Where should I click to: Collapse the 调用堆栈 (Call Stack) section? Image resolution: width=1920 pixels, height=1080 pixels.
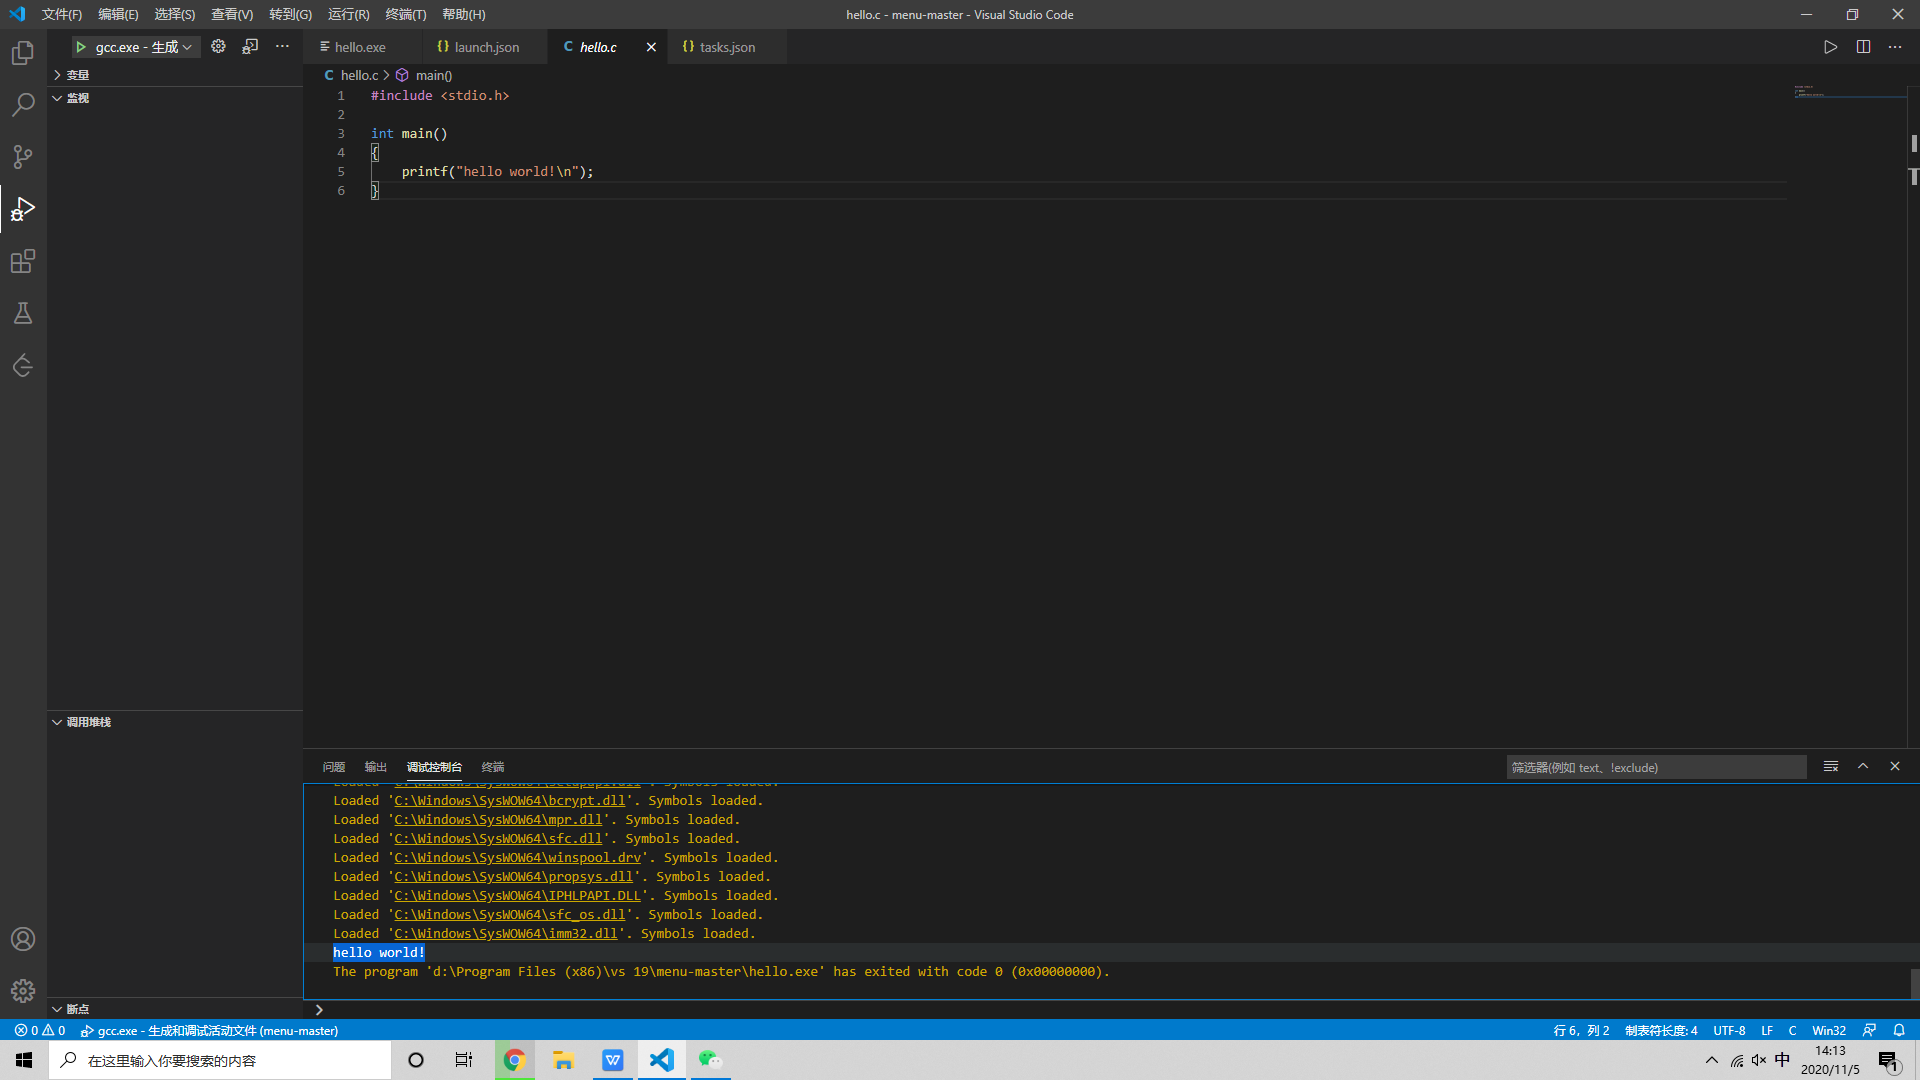coord(88,722)
